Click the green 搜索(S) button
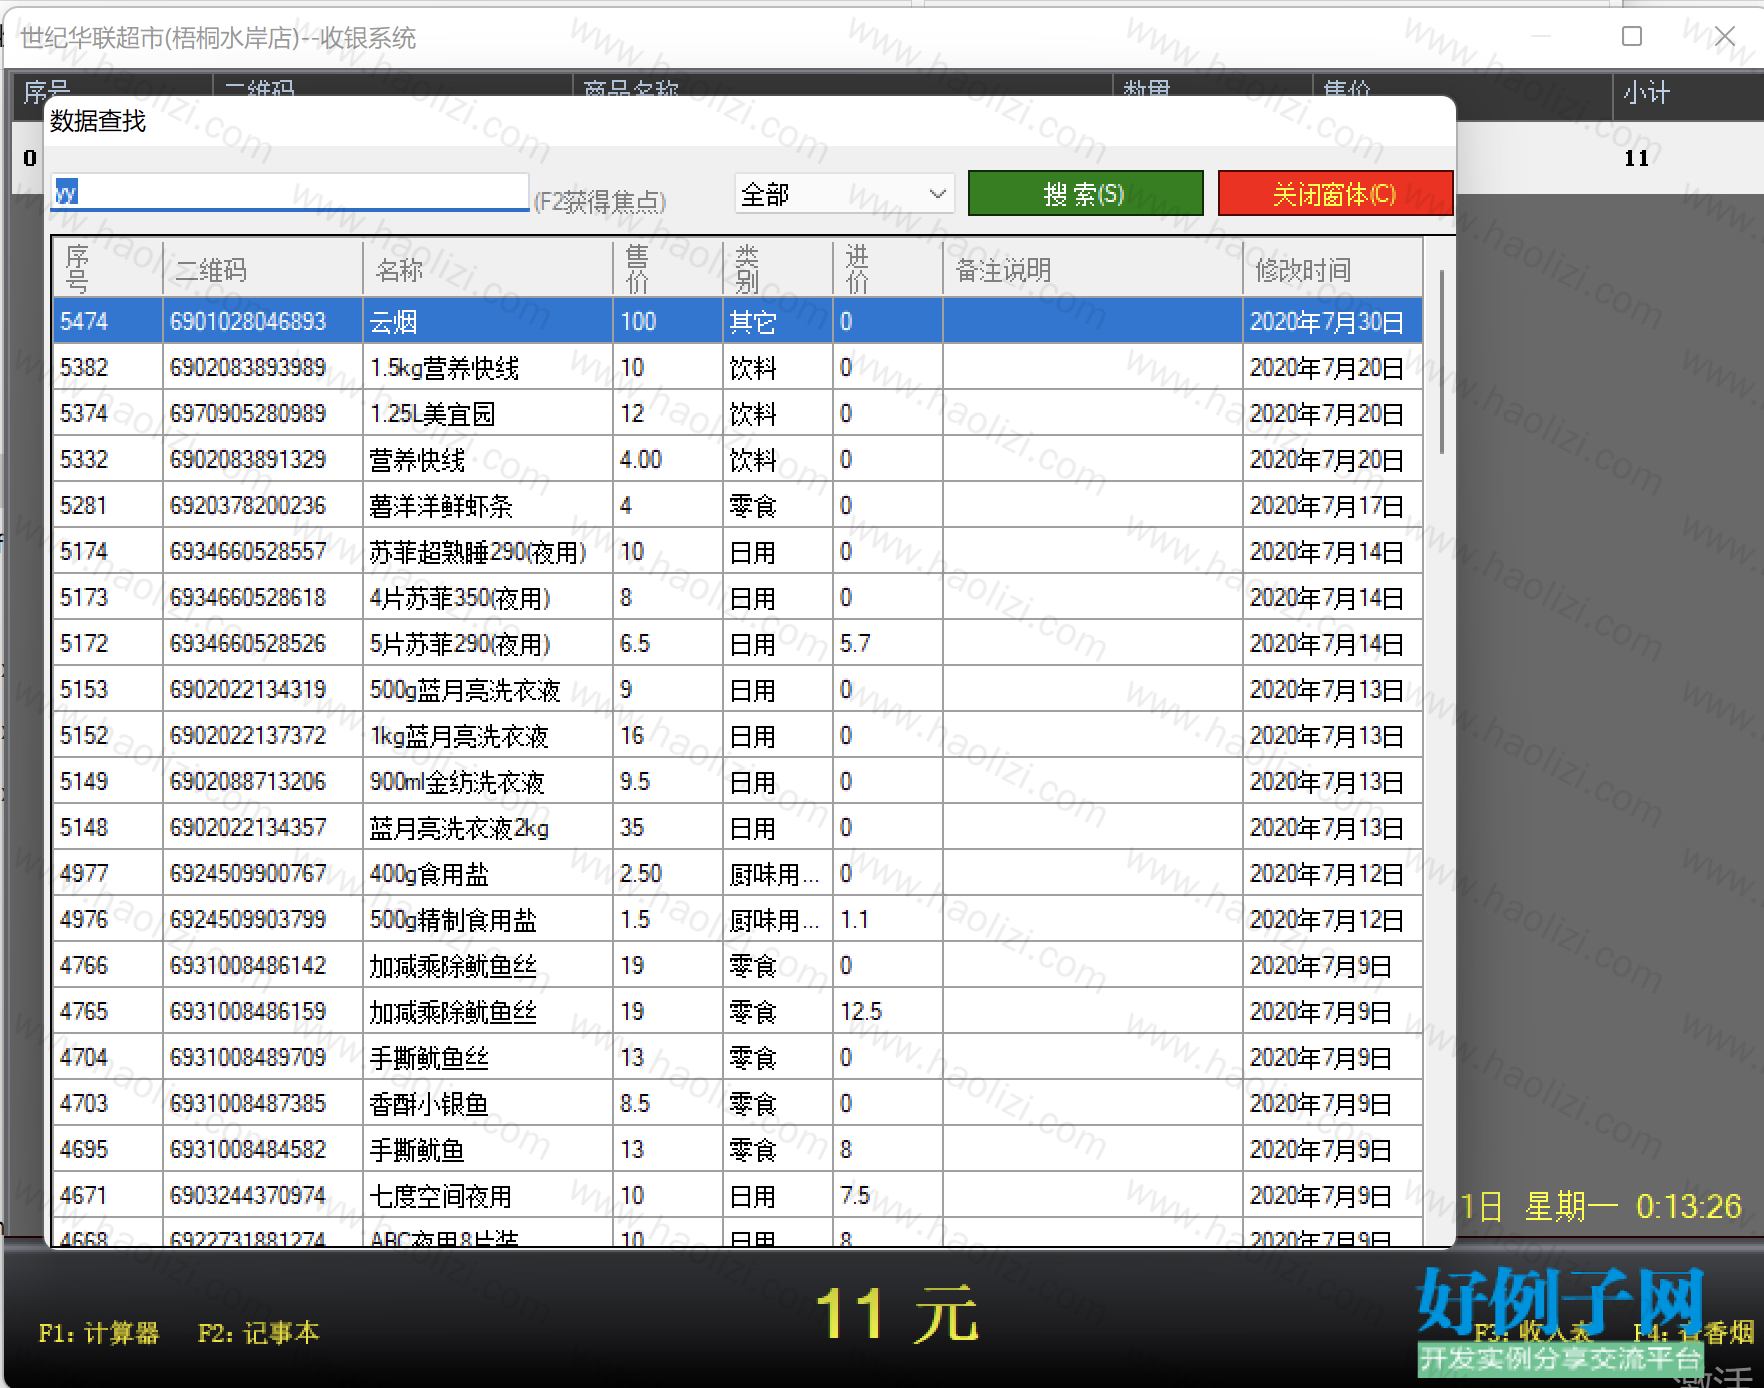 1085,193
